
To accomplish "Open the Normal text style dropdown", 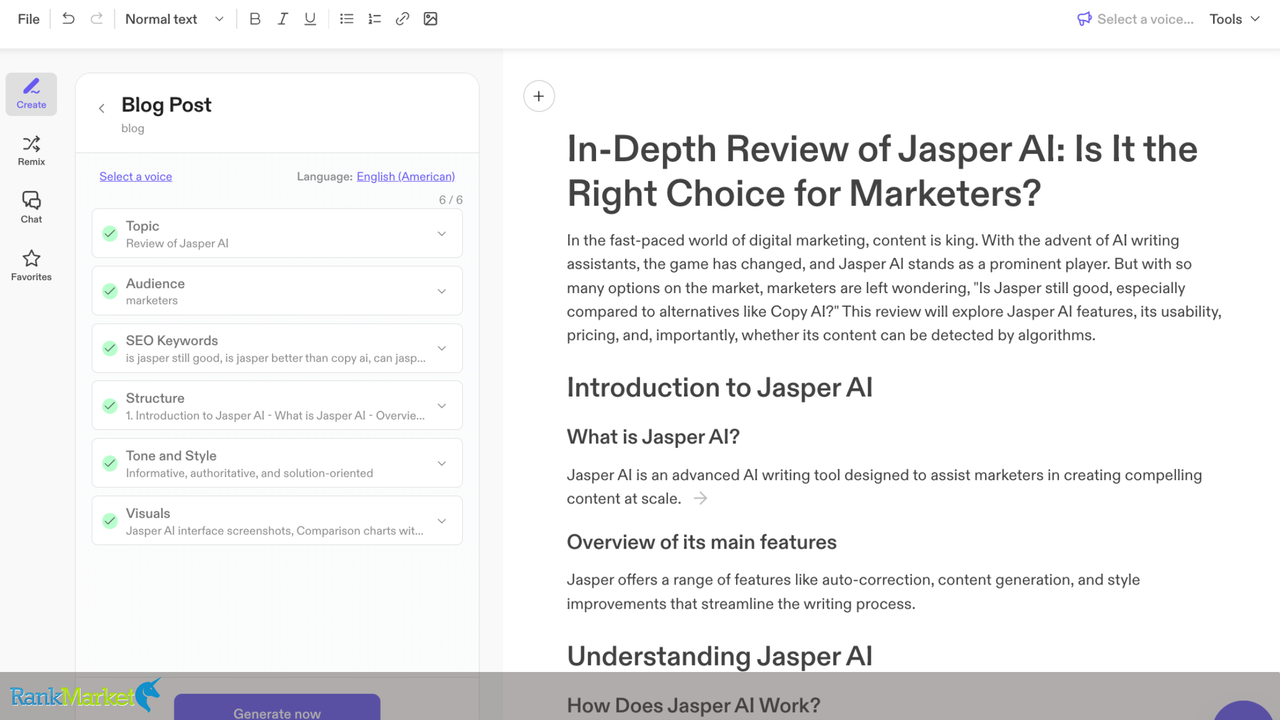I will [174, 19].
